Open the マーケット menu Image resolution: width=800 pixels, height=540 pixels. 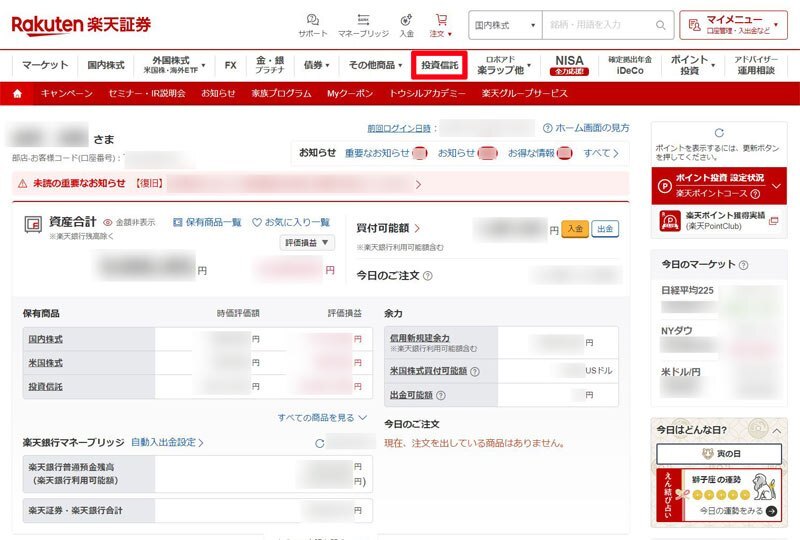(45, 65)
